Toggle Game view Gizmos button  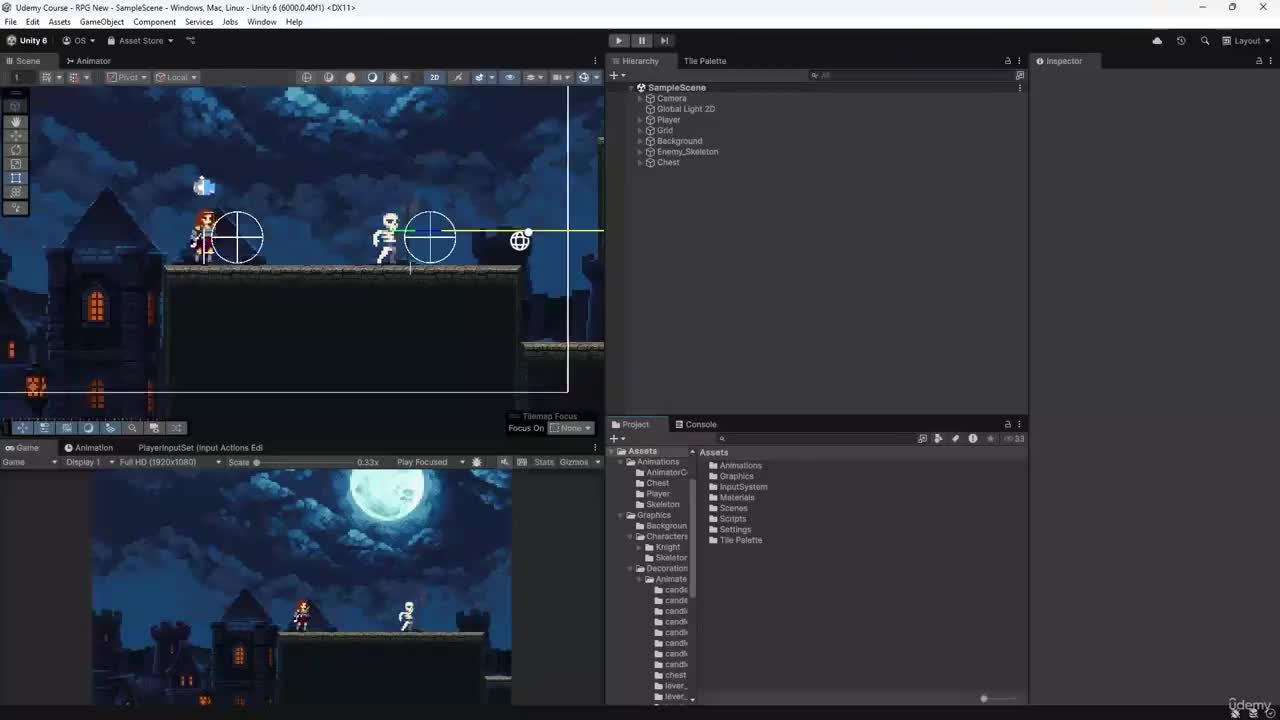pos(574,462)
